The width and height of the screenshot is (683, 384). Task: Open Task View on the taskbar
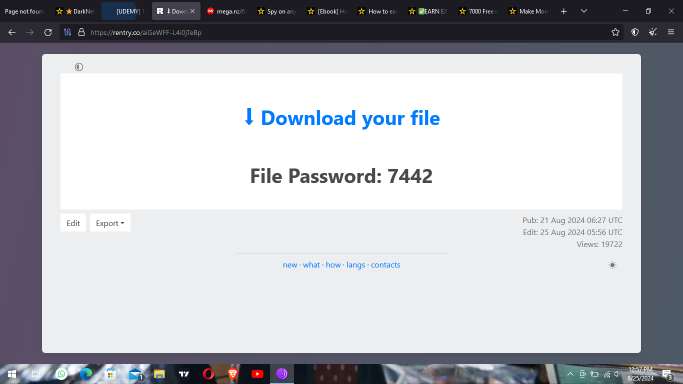coord(36,374)
